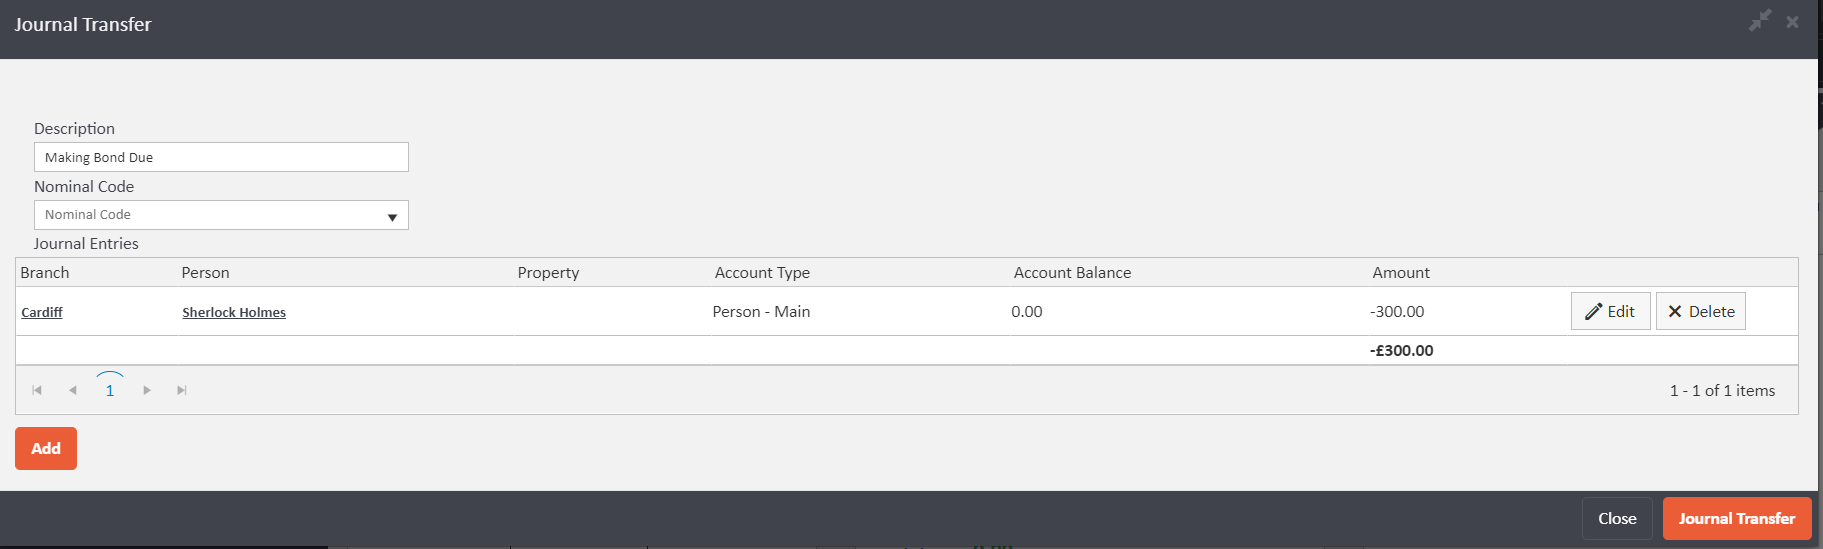Viewport: 1823px width, 549px height.
Task: Click the Description text field
Action: (x=221, y=157)
